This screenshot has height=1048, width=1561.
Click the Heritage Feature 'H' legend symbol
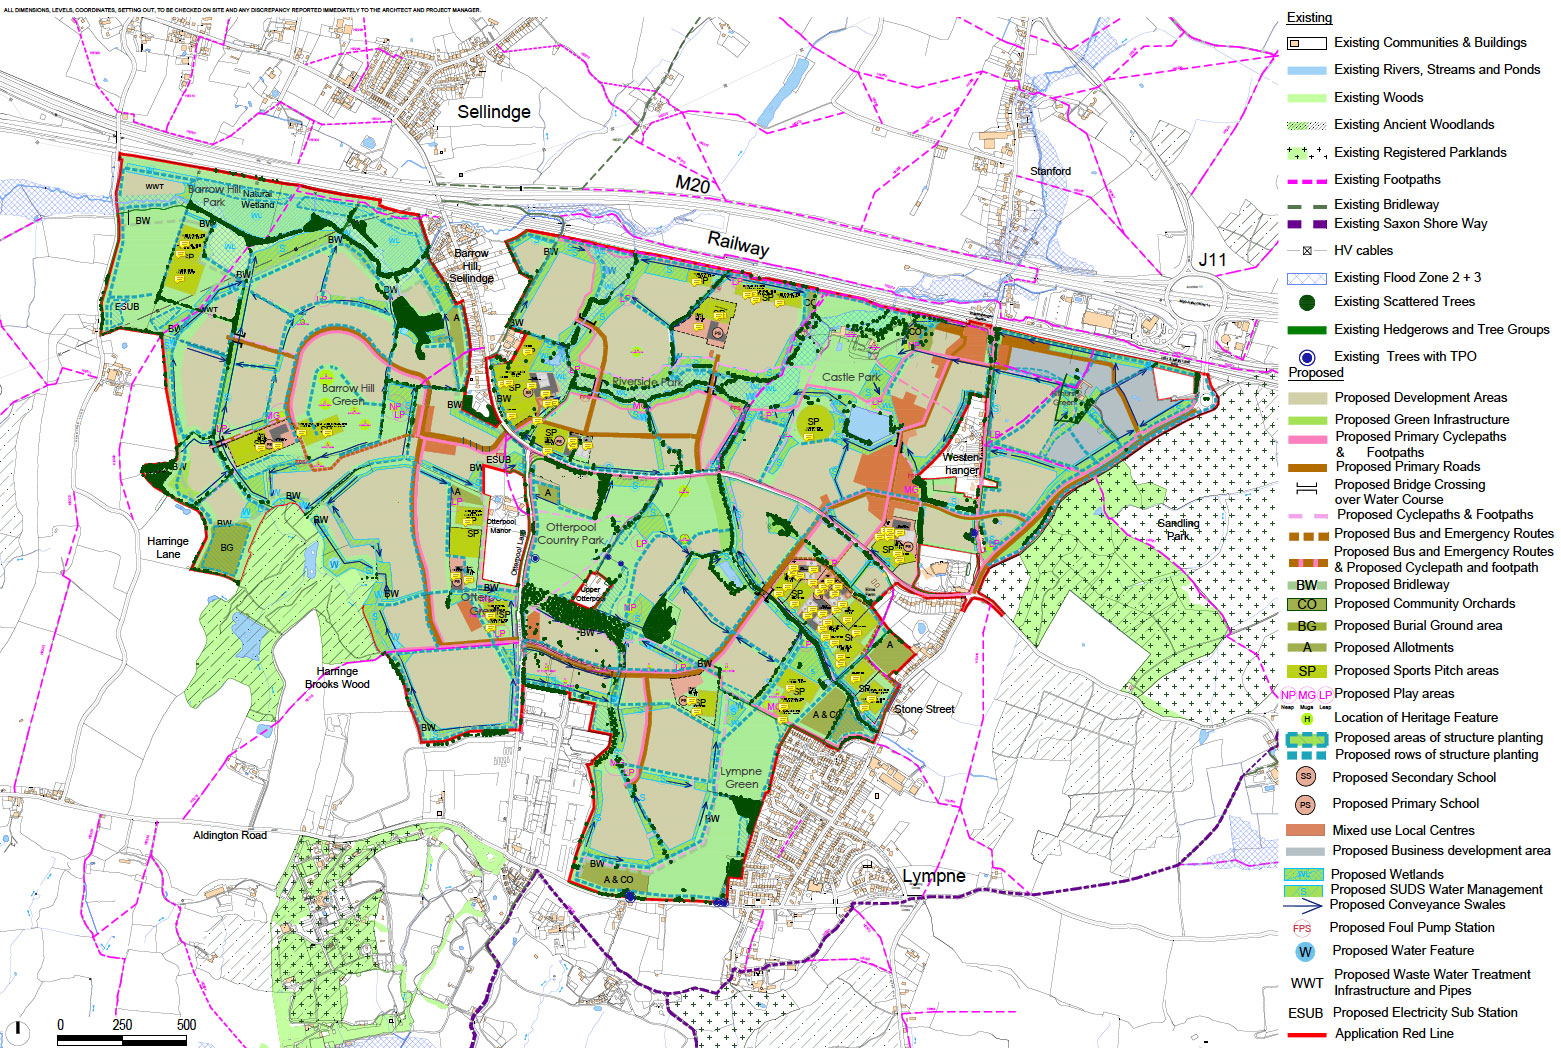[1306, 718]
